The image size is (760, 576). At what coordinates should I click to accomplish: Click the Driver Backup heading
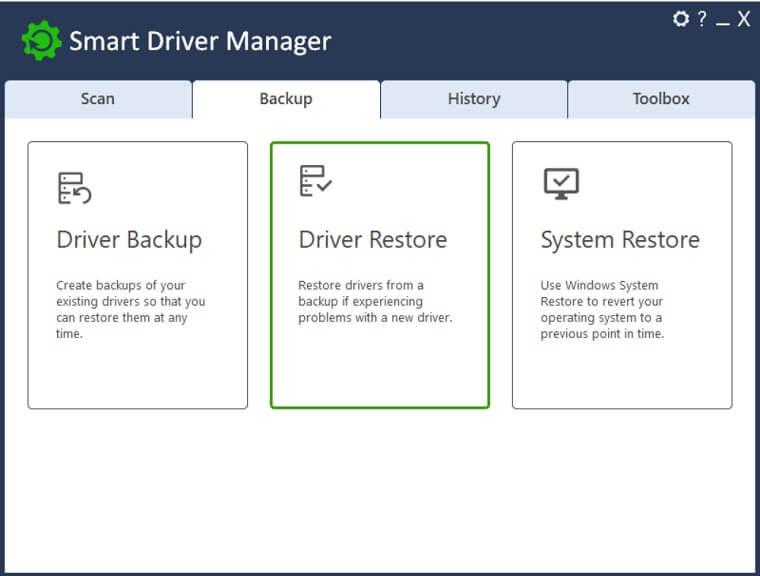(x=129, y=240)
